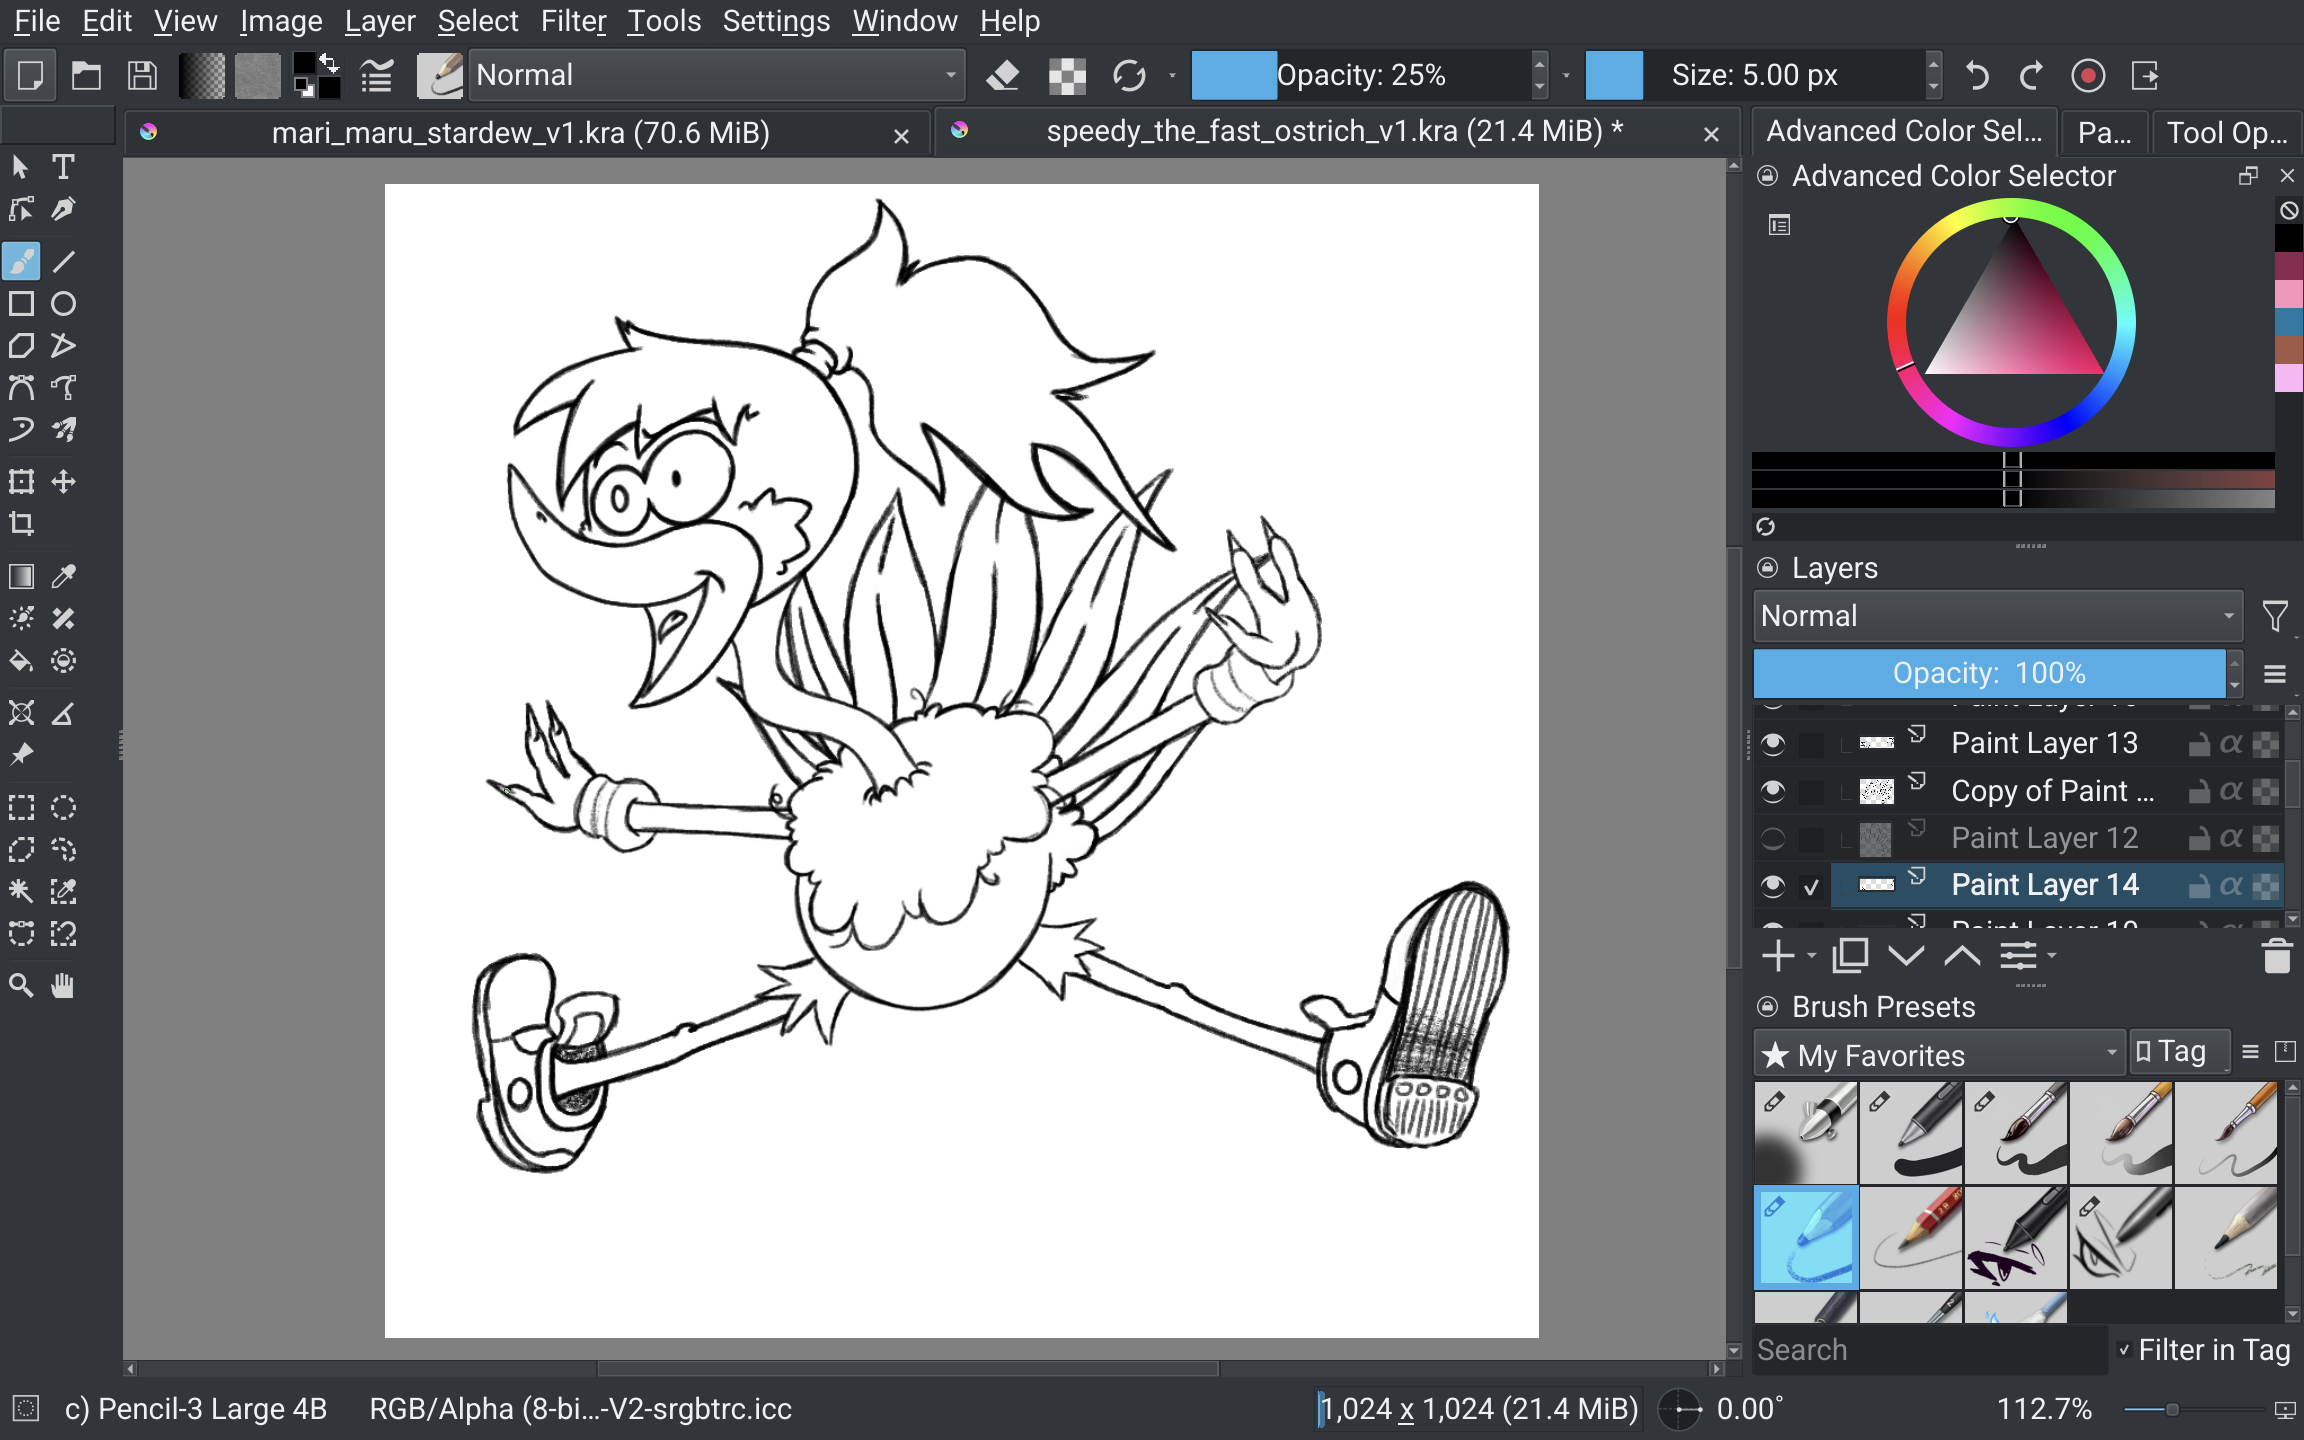Image resolution: width=2304 pixels, height=1440 pixels.
Task: Open the Filter menu
Action: point(572,21)
